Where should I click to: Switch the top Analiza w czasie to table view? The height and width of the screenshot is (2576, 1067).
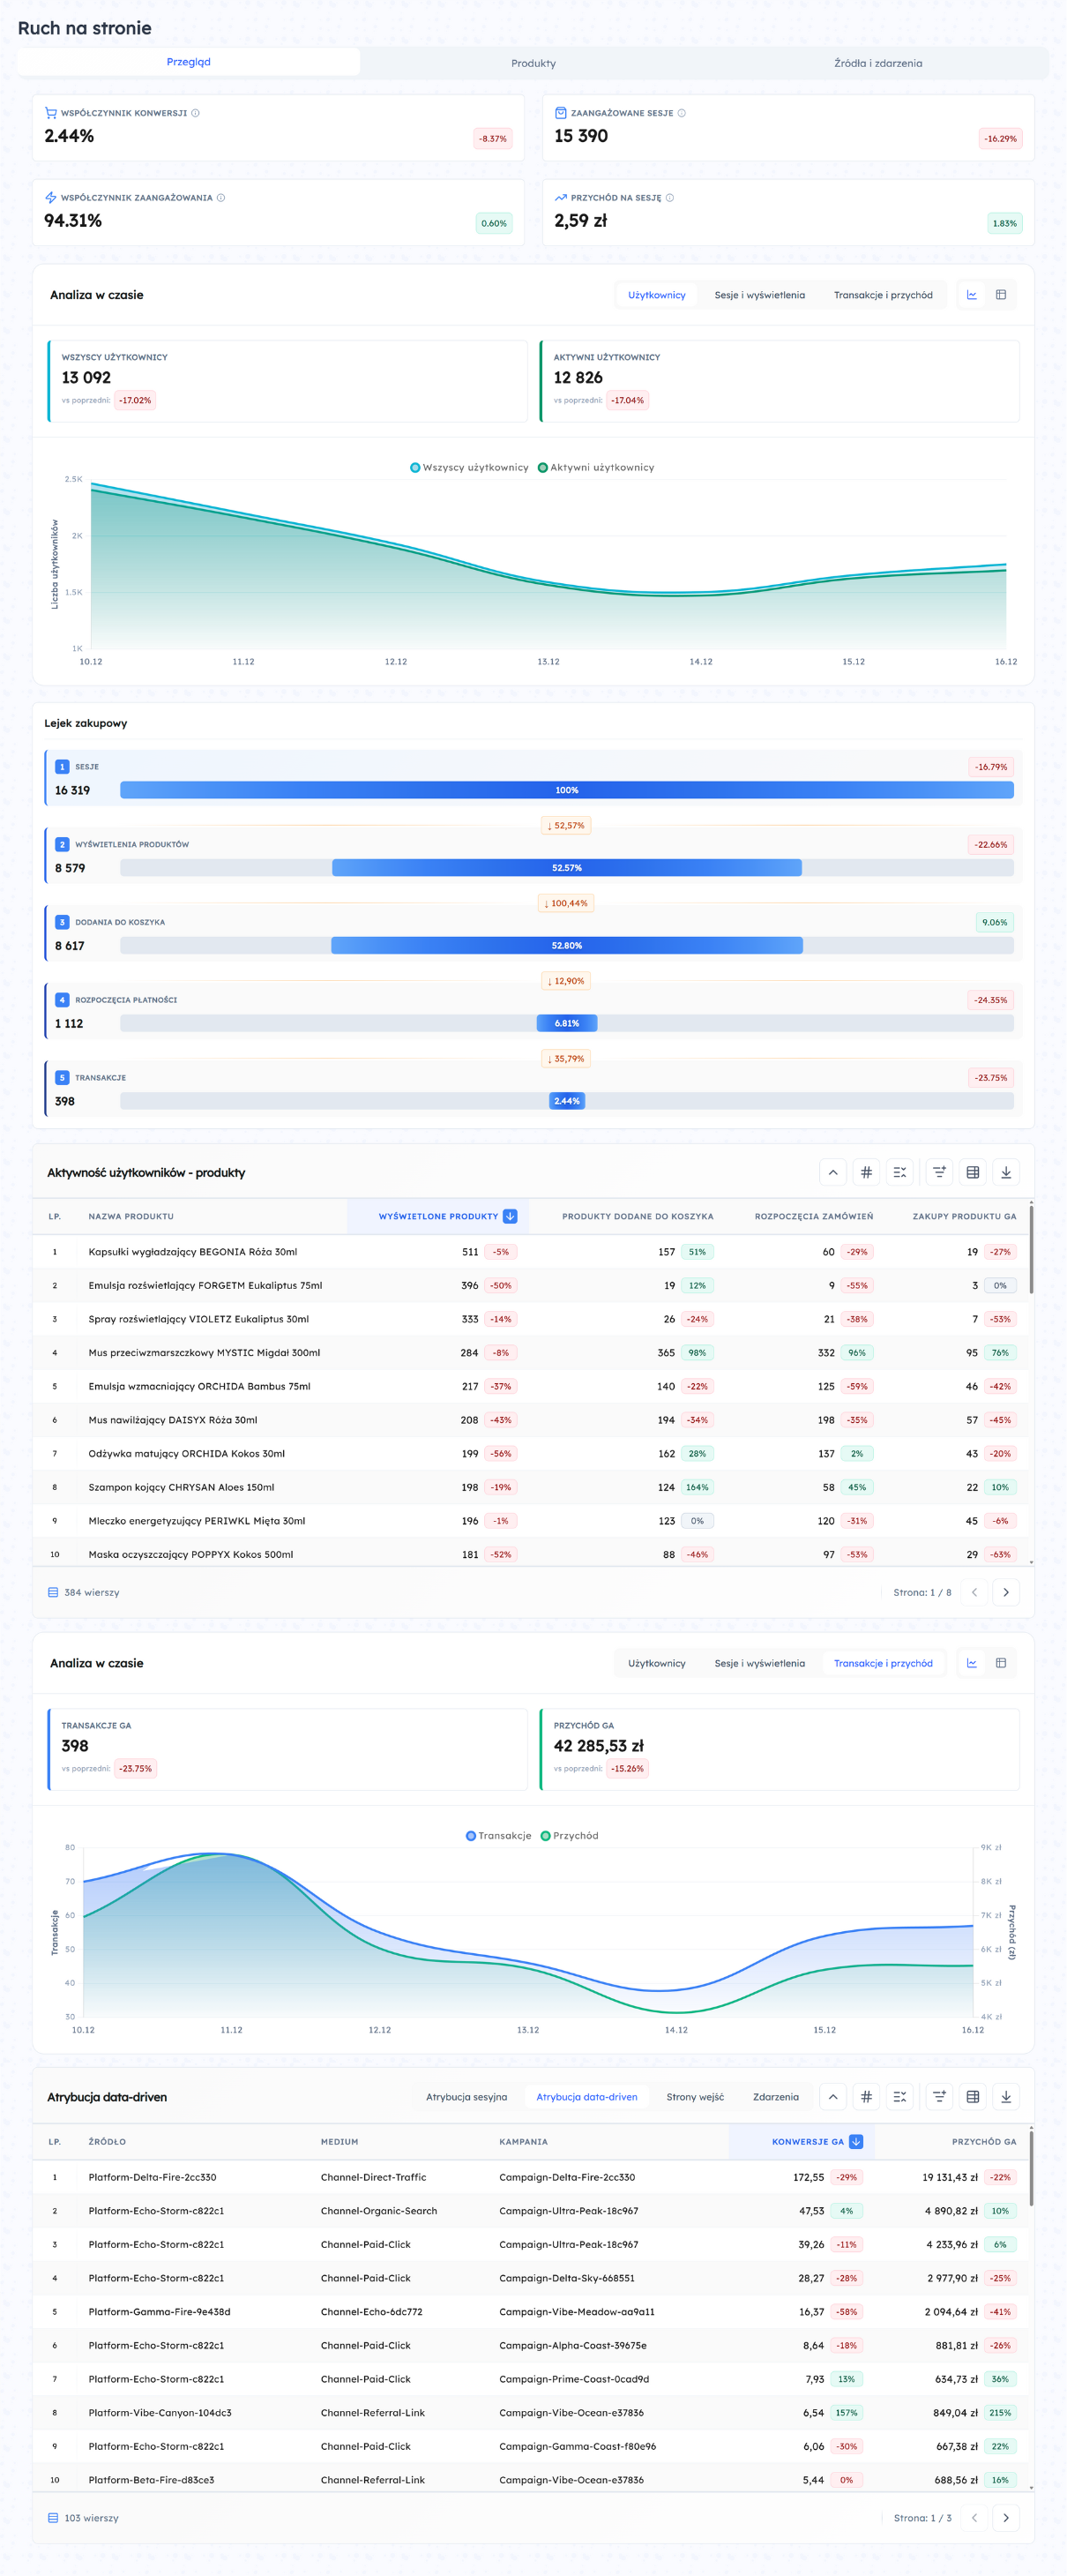1000,295
